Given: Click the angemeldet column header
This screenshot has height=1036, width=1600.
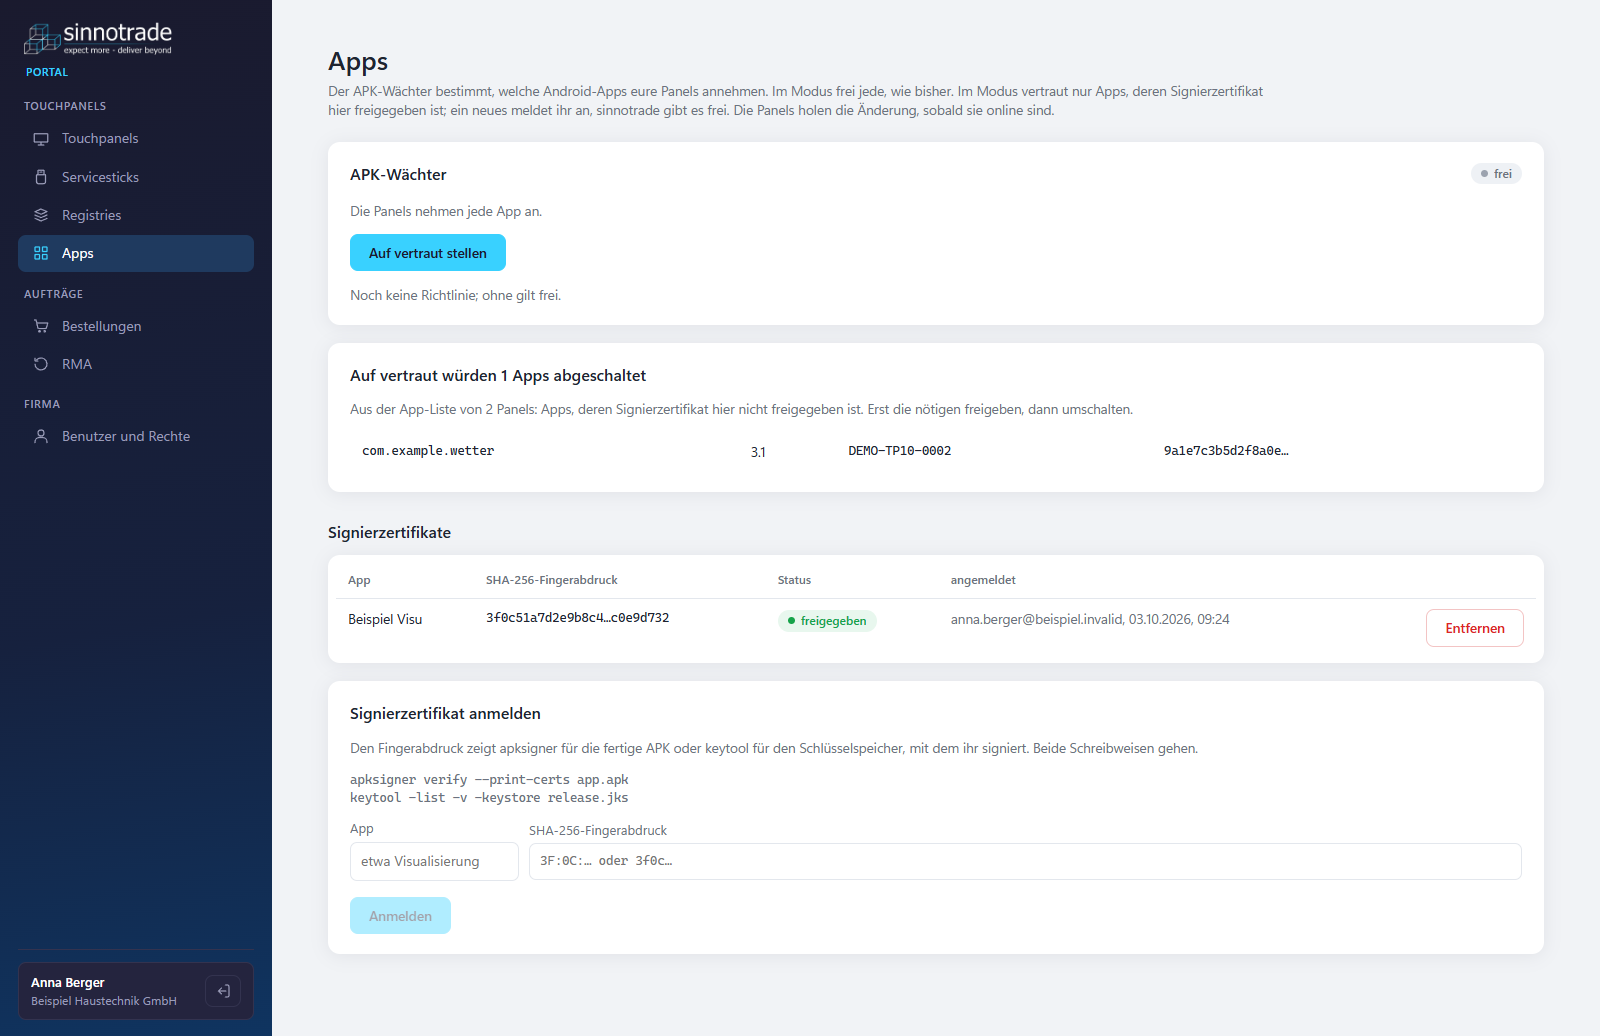Looking at the screenshot, I should 983,580.
